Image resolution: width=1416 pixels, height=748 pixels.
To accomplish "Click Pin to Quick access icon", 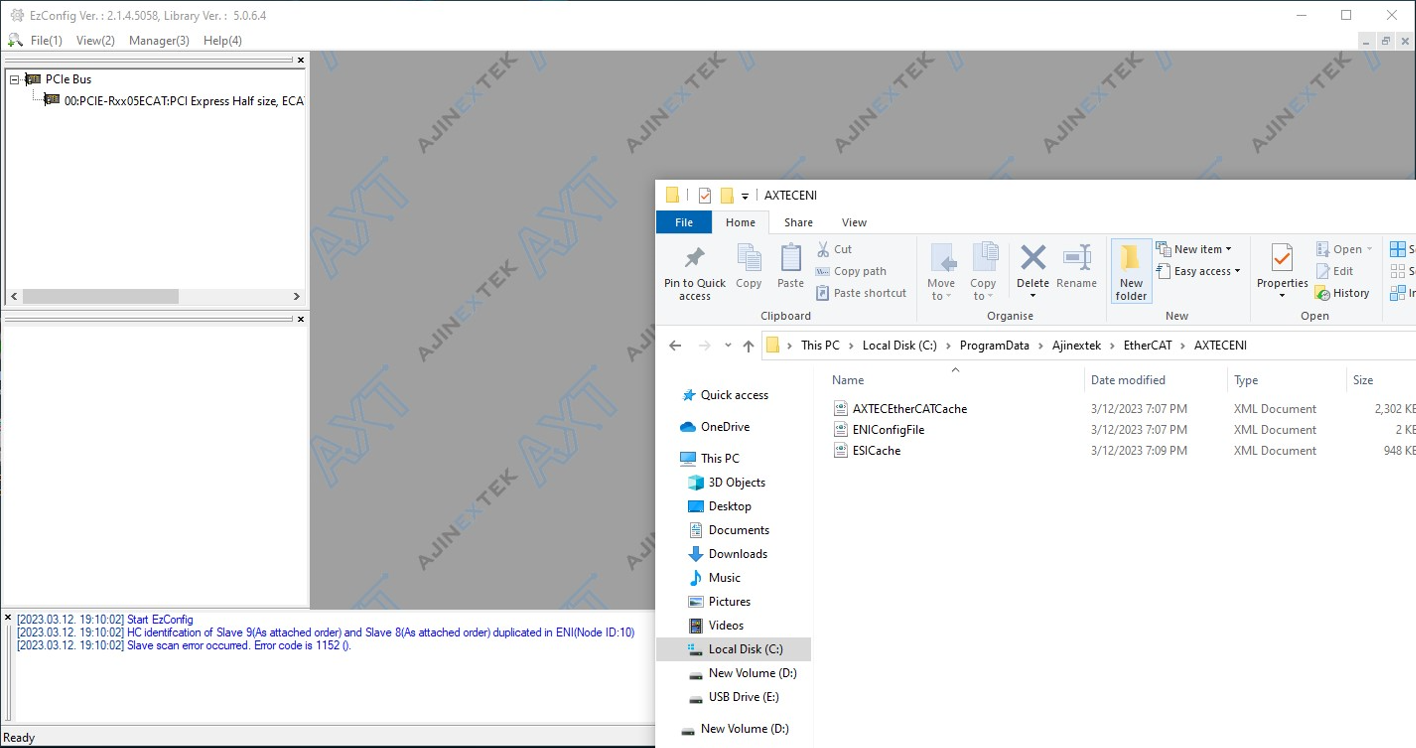I will click(x=694, y=258).
